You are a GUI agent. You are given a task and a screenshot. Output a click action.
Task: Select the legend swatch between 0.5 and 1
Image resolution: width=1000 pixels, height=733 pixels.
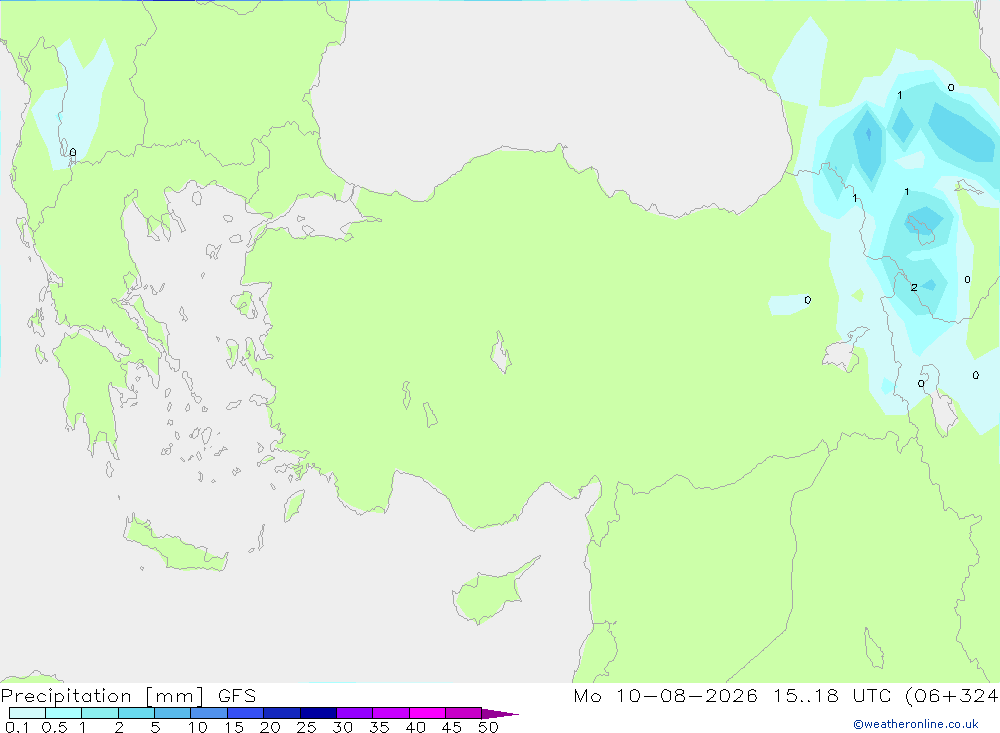coord(64,713)
